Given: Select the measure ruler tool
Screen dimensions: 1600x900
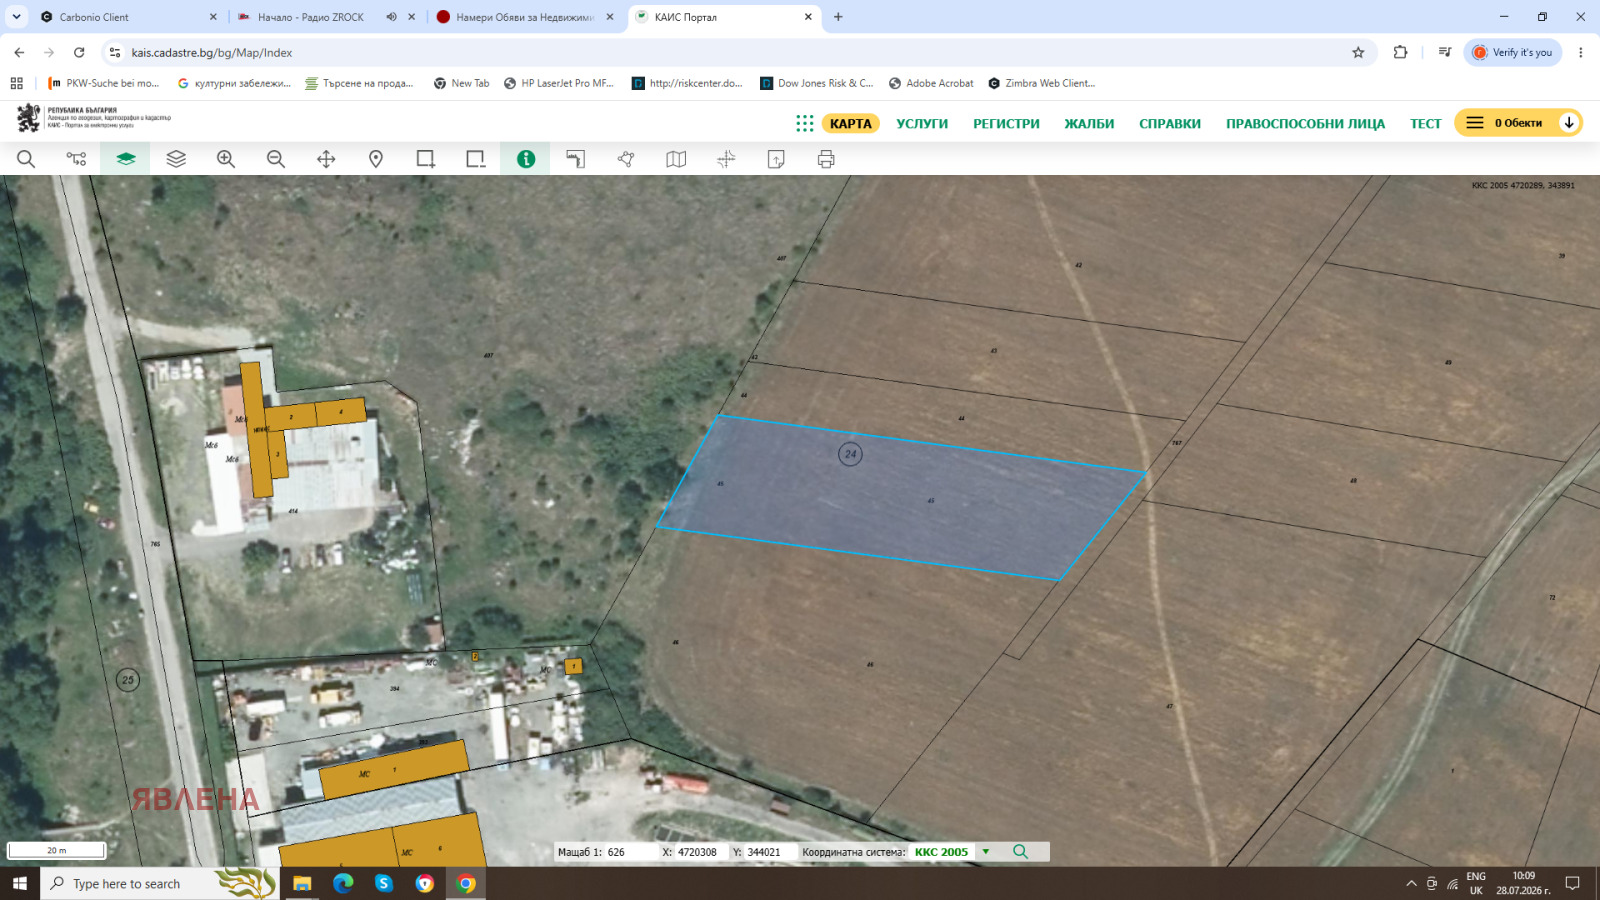Looking at the screenshot, I should (576, 159).
